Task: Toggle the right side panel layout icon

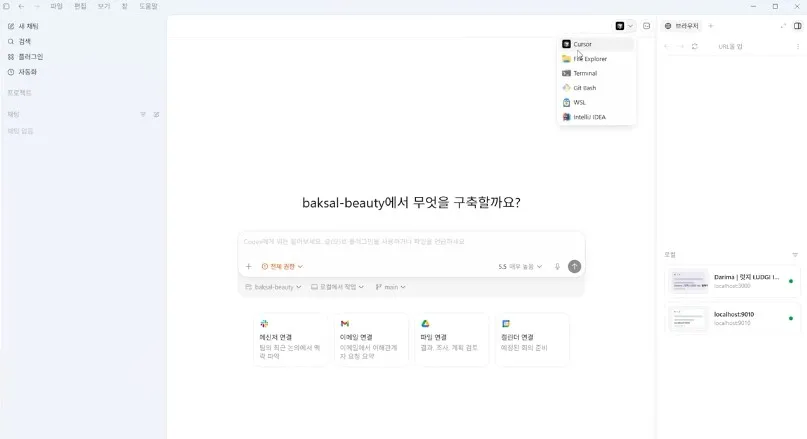Action: tap(797, 26)
